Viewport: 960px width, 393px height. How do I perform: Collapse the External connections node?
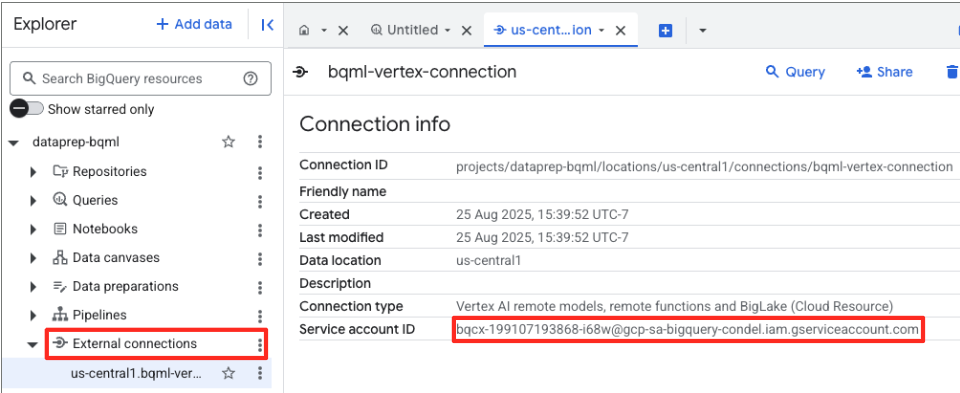point(33,344)
